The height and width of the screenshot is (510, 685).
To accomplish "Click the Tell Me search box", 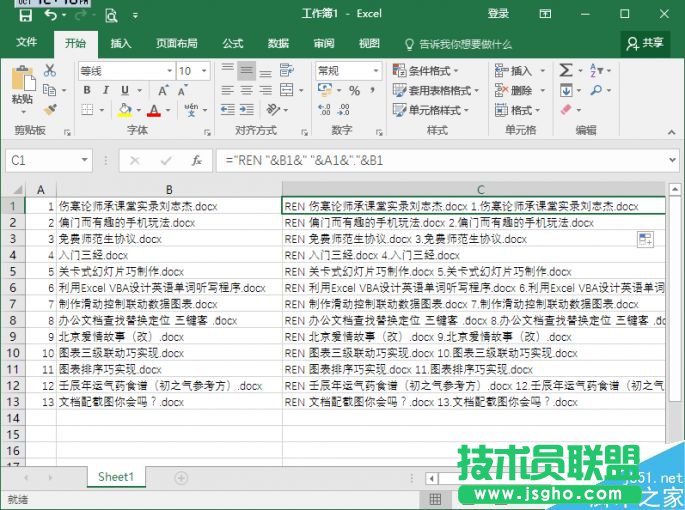I will pyautogui.click(x=457, y=44).
